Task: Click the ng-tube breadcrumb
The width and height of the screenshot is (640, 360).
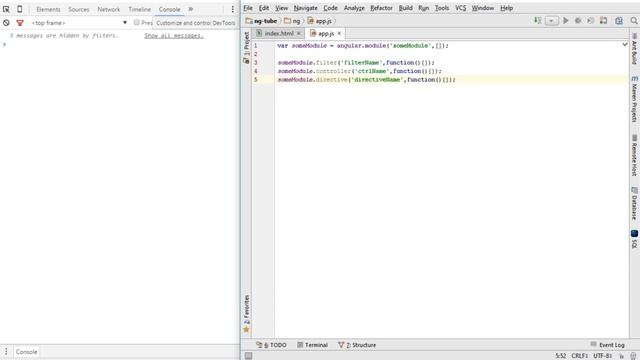Action: point(262,20)
